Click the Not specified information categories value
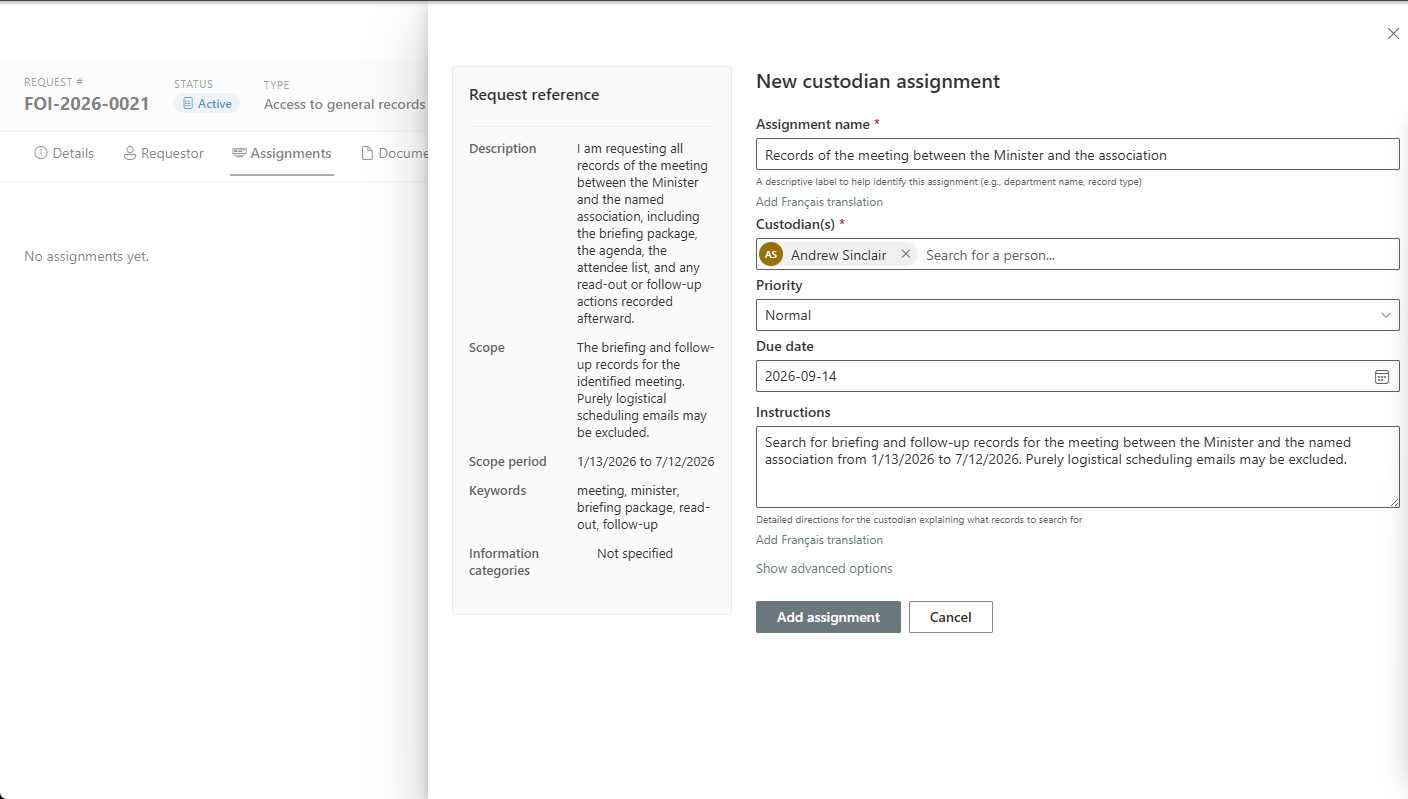The image size is (1408, 799). pos(635,553)
